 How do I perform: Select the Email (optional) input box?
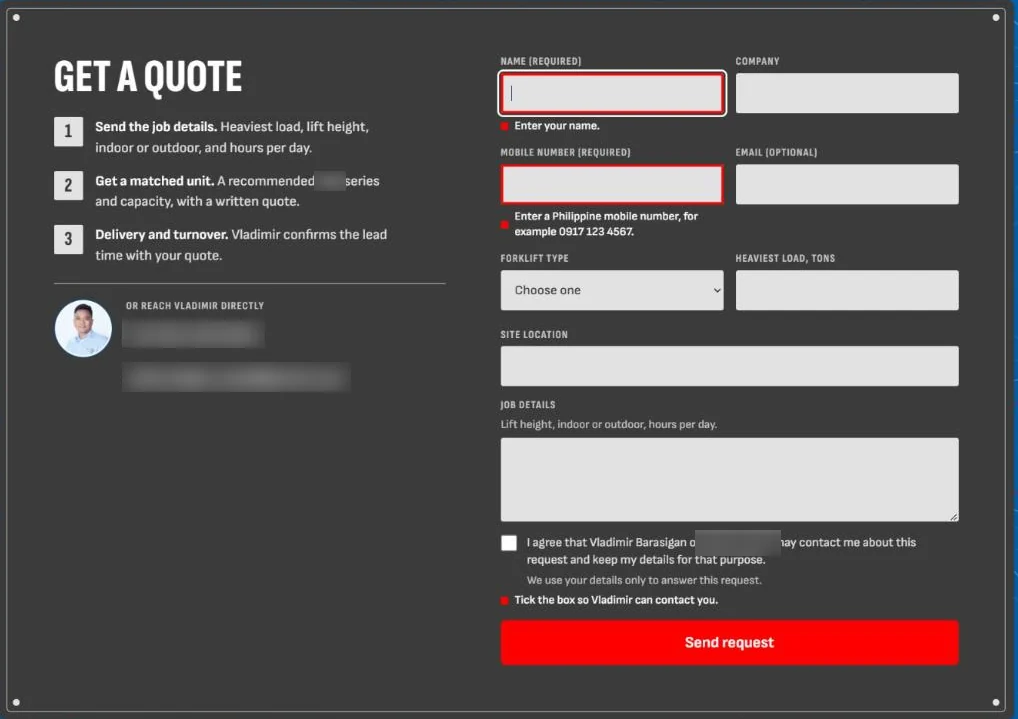[847, 184]
